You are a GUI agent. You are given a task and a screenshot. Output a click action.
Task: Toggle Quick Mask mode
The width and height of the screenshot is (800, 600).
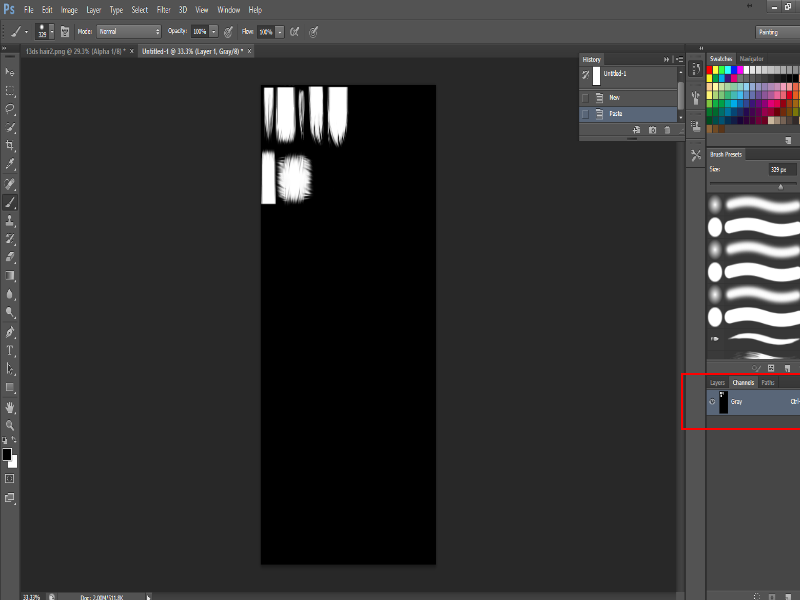[x=10, y=479]
